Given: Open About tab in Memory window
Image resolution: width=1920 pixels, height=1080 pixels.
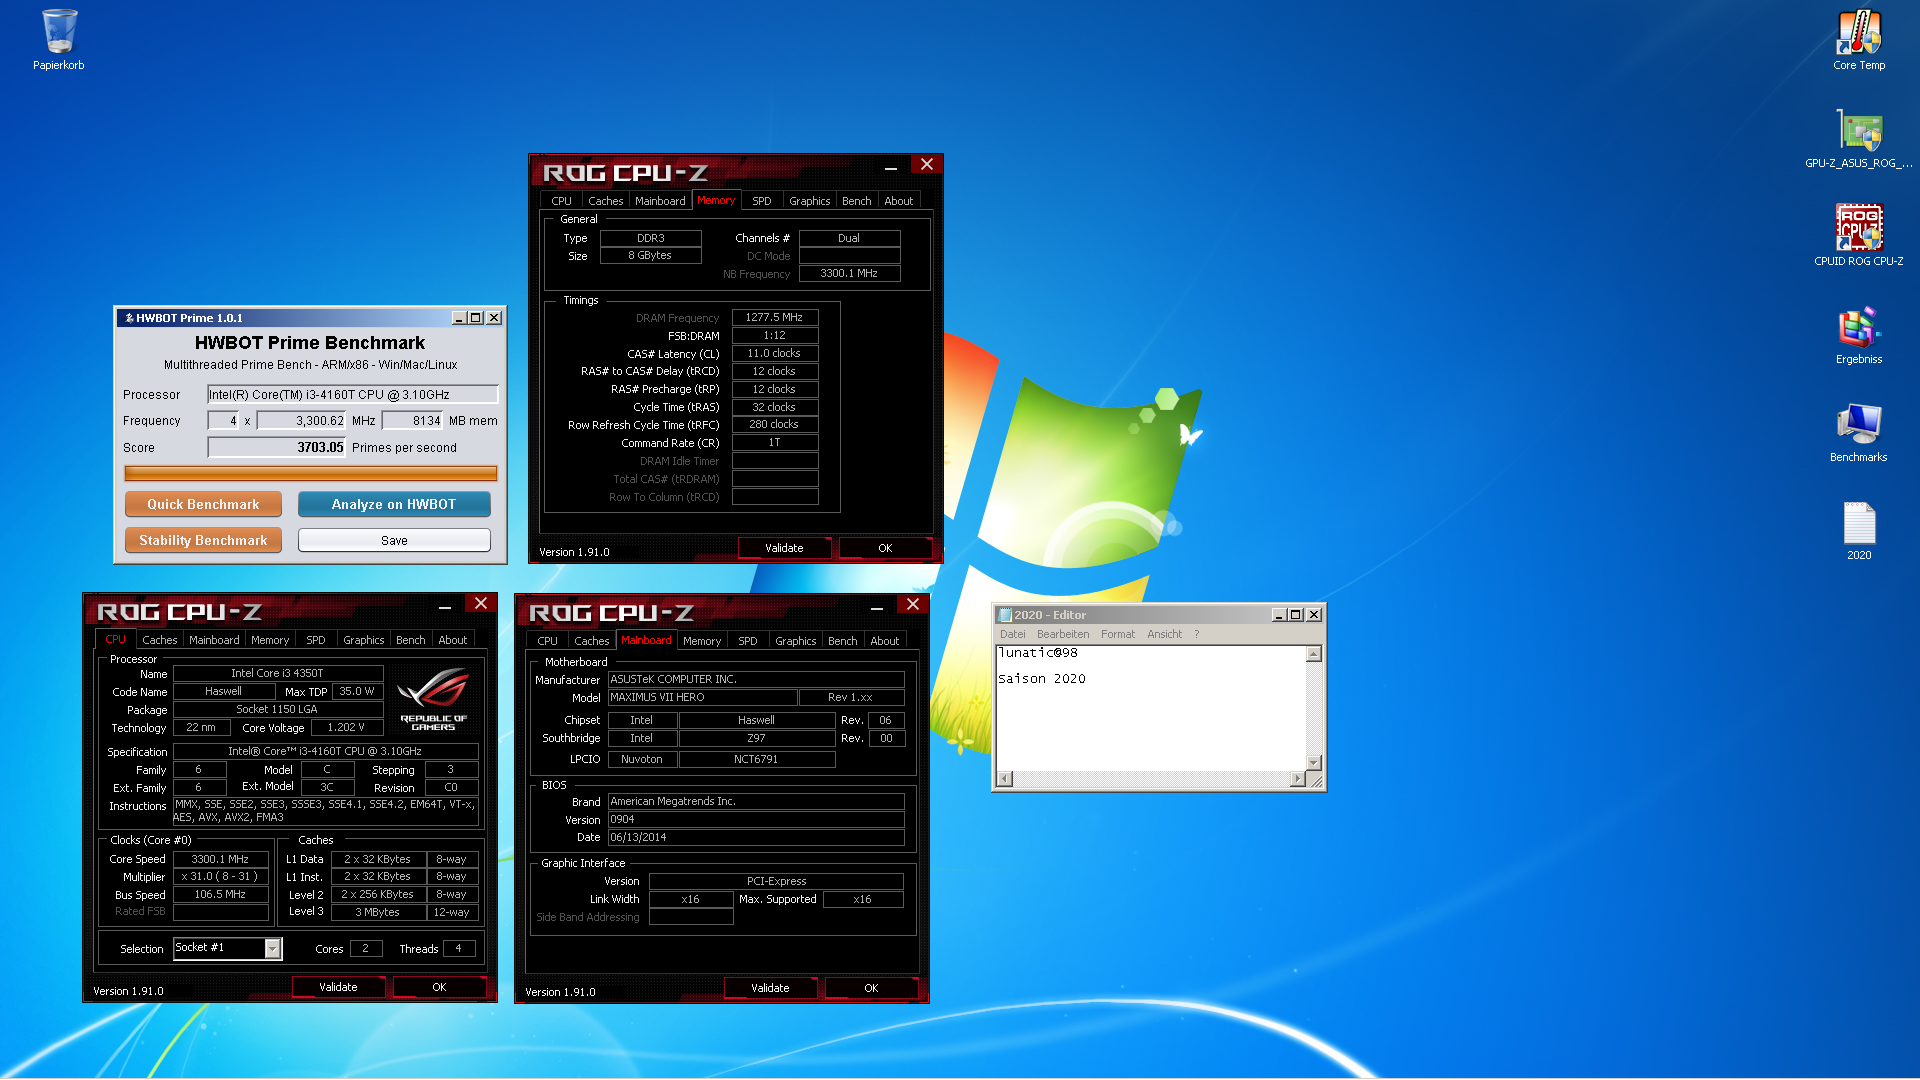Looking at the screenshot, I should pyautogui.click(x=898, y=201).
